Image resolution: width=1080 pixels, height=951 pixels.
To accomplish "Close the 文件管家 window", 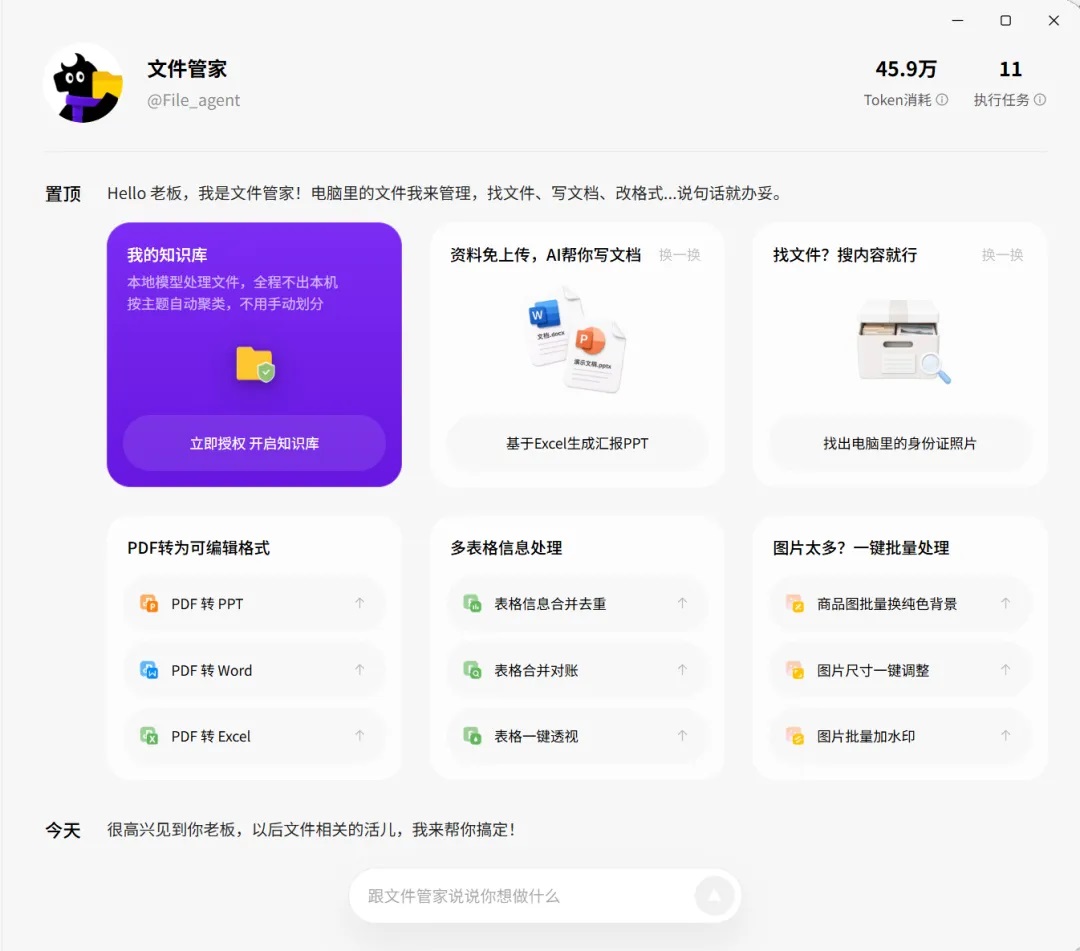I will [1054, 21].
